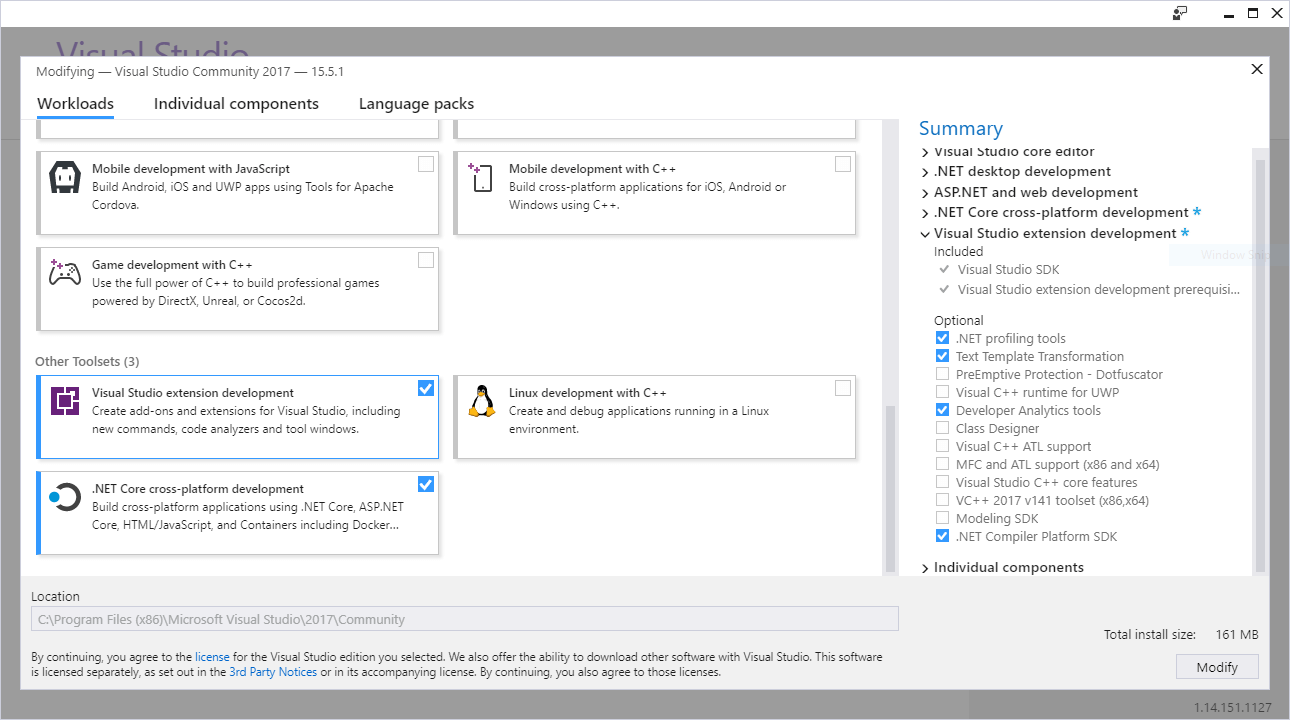Disable Text Template Transformation option
The width and height of the screenshot is (1290, 720).
pos(942,356)
